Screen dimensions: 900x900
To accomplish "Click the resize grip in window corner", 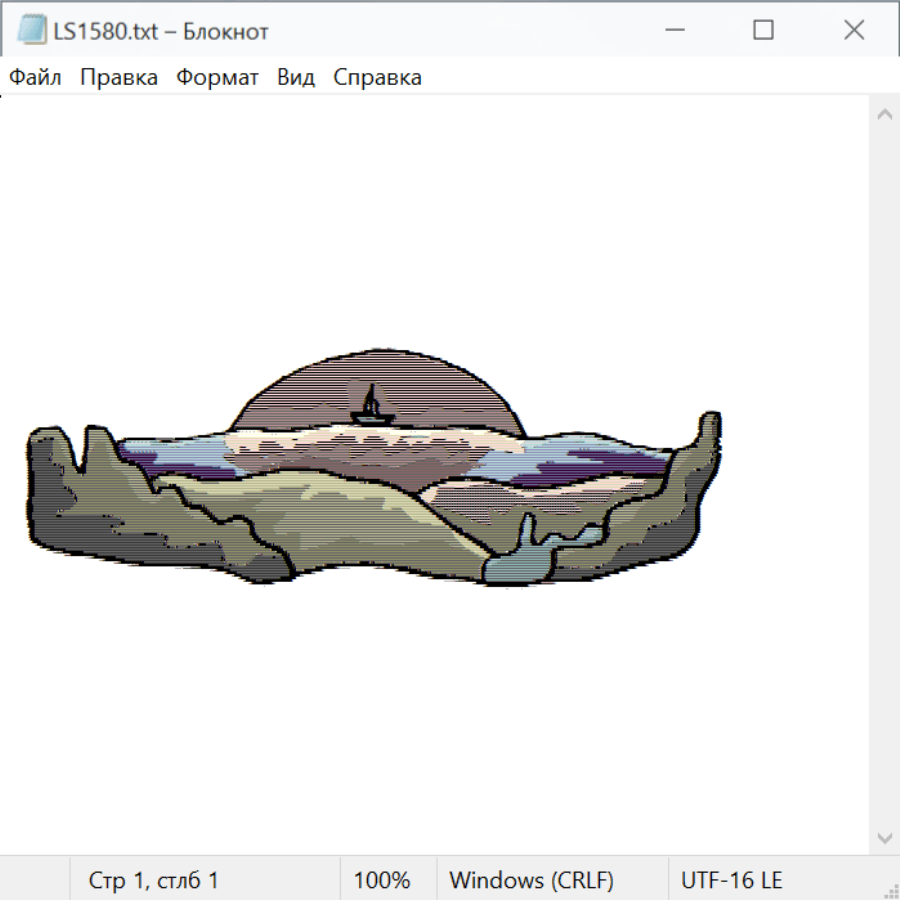I will coord(890,890).
